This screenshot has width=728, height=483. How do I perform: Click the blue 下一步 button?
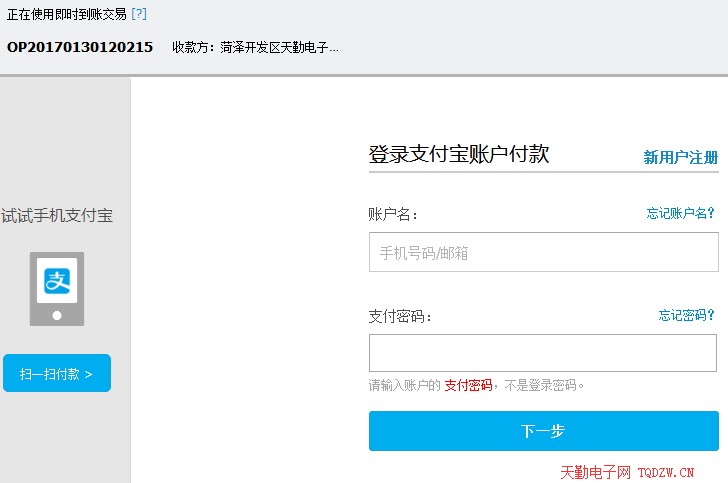pyautogui.click(x=544, y=431)
